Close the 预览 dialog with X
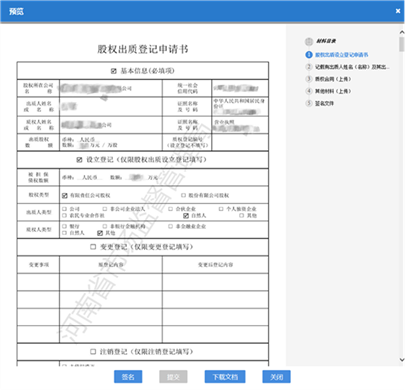Screen dimensions: 405x390 [x=398, y=11]
